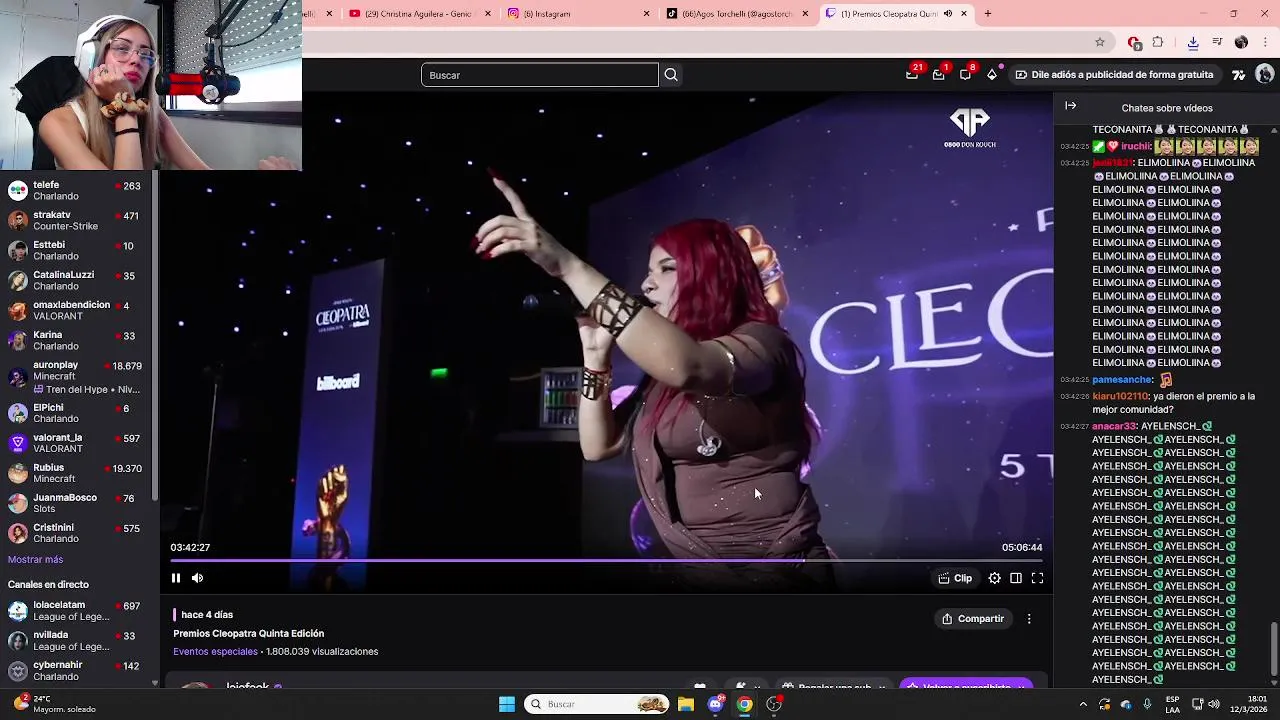Open a new browser tab
This screenshot has width=1280, height=720.
pyautogui.click(x=988, y=14)
